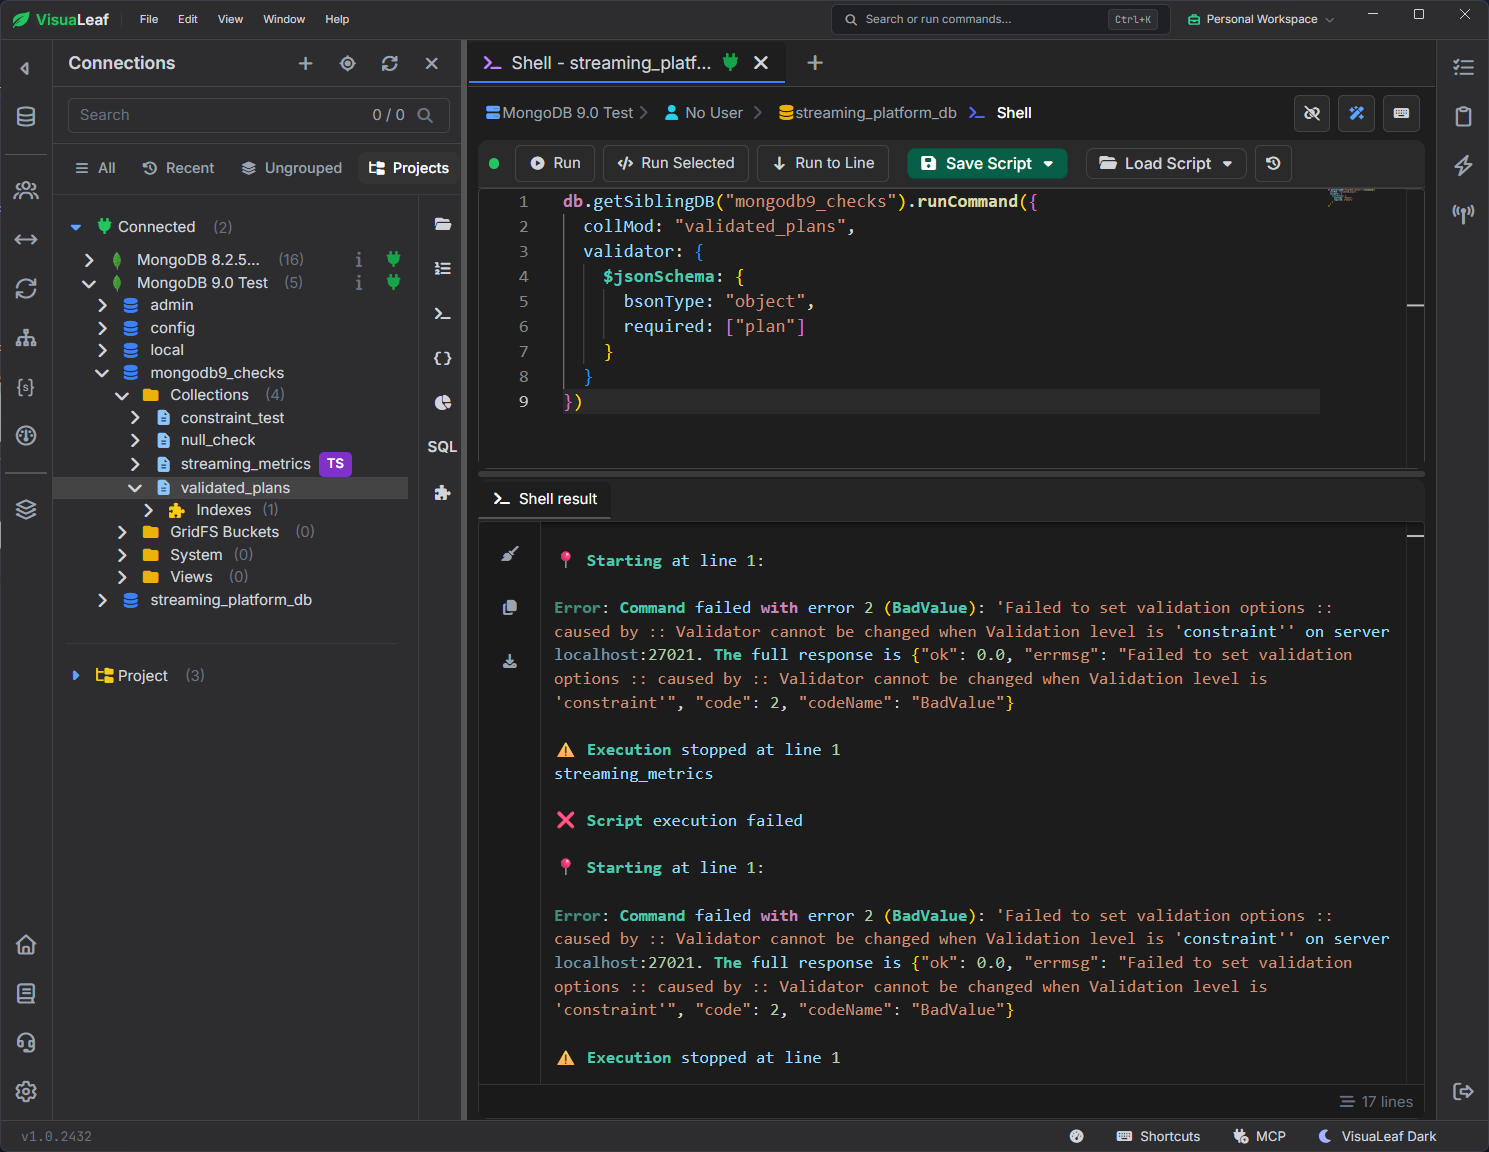
Task: Open Shortcuts in status bar
Action: click(1158, 1136)
